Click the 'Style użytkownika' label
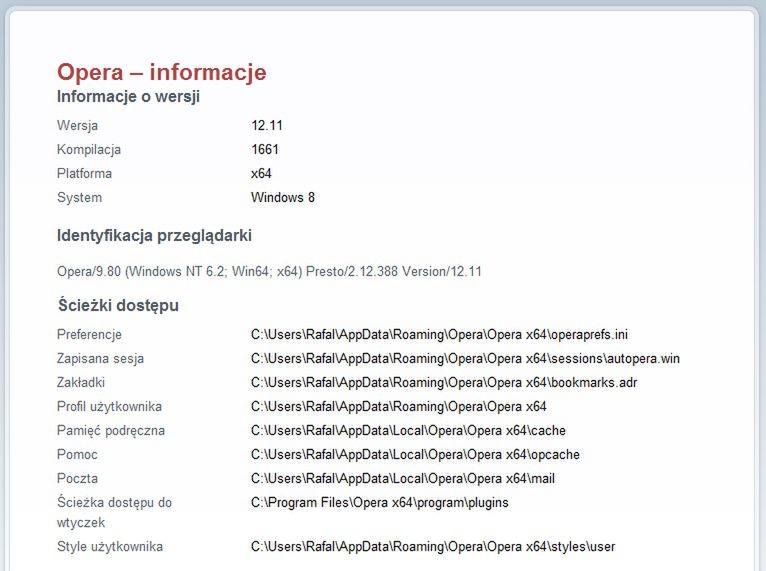 click(110, 546)
